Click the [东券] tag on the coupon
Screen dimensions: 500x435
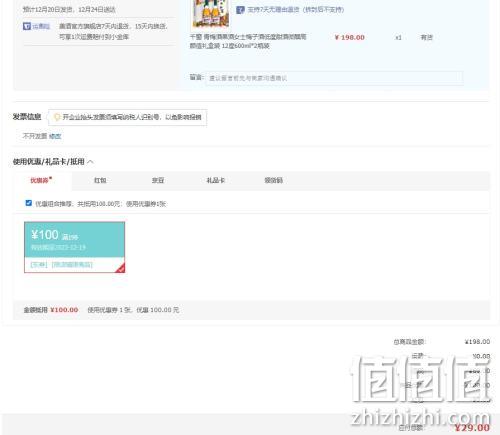(39, 265)
